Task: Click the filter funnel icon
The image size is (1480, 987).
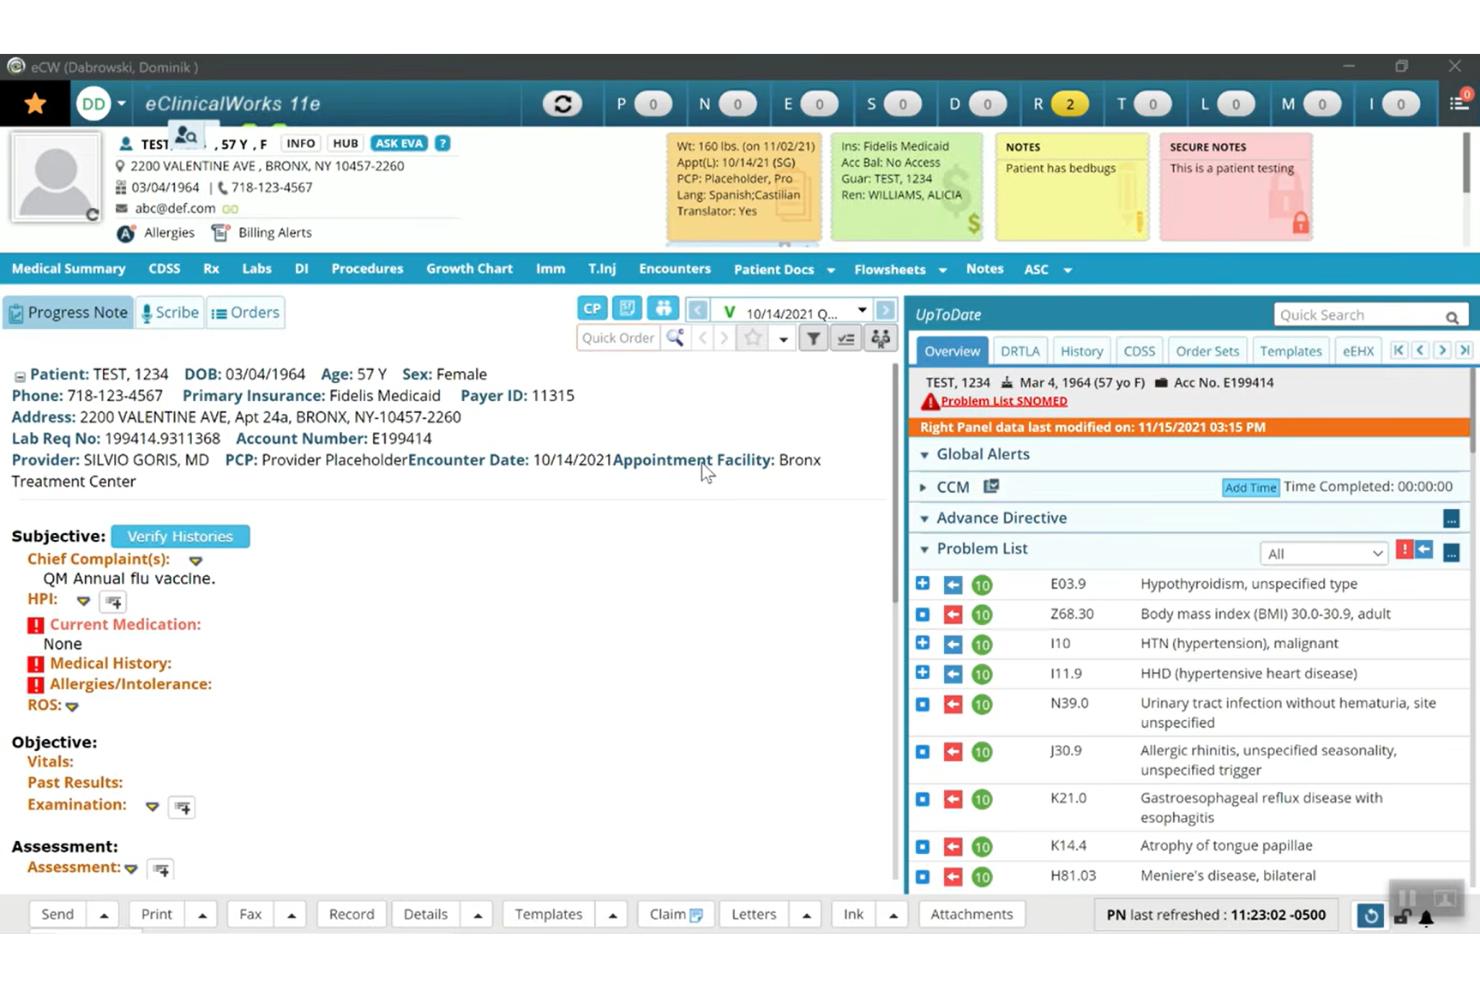Action: tap(814, 339)
